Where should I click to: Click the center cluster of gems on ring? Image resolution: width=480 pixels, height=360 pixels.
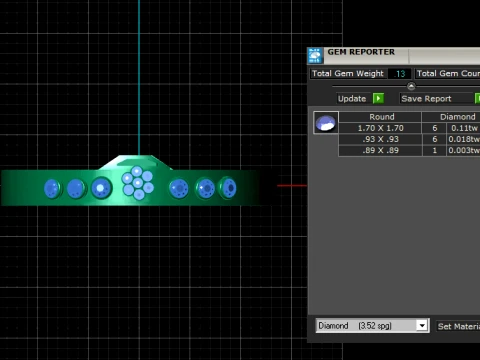click(x=137, y=183)
